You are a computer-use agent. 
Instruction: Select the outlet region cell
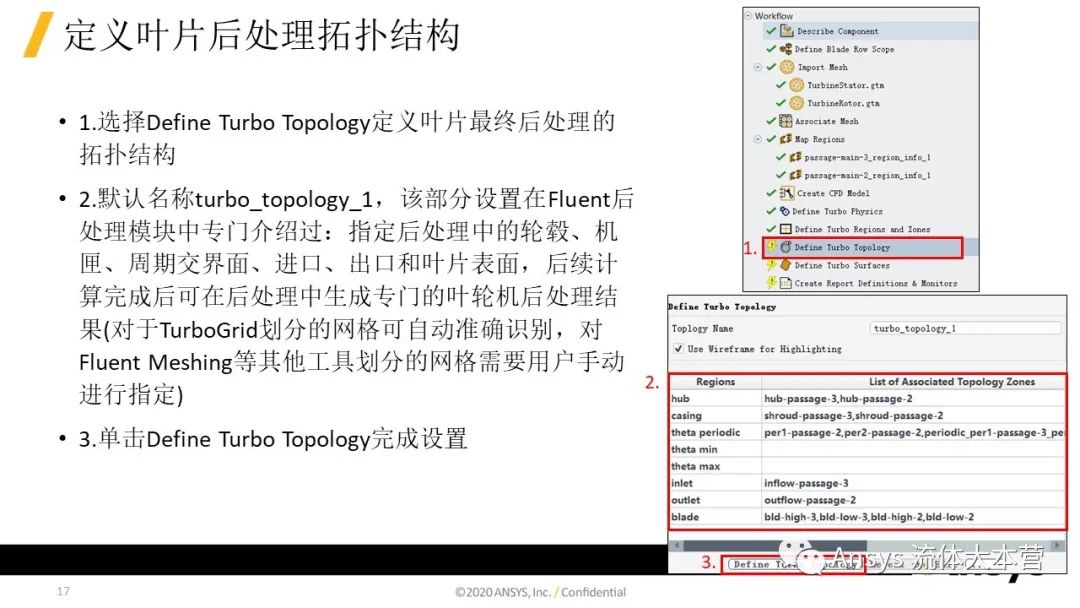pos(715,500)
